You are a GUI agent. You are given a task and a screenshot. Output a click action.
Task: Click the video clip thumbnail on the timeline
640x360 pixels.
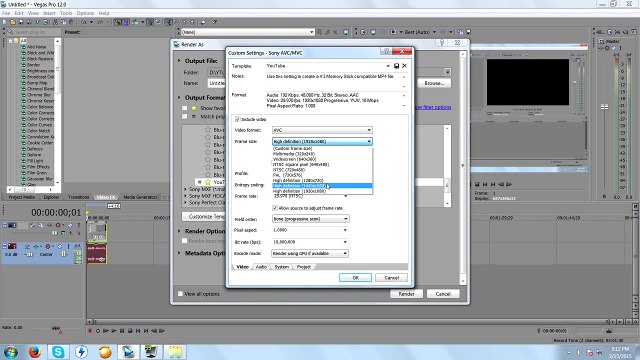pos(97,231)
